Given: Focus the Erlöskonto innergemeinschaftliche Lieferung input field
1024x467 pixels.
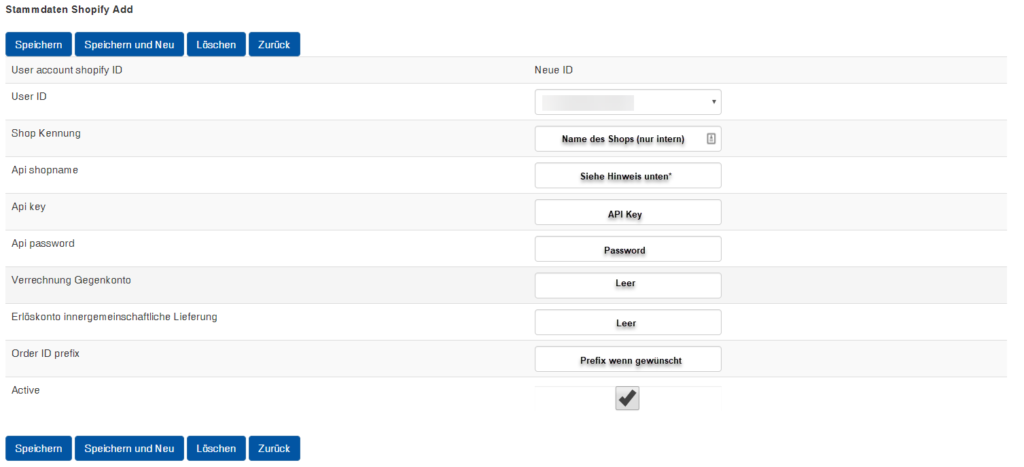Looking at the screenshot, I should pyautogui.click(x=628, y=322).
